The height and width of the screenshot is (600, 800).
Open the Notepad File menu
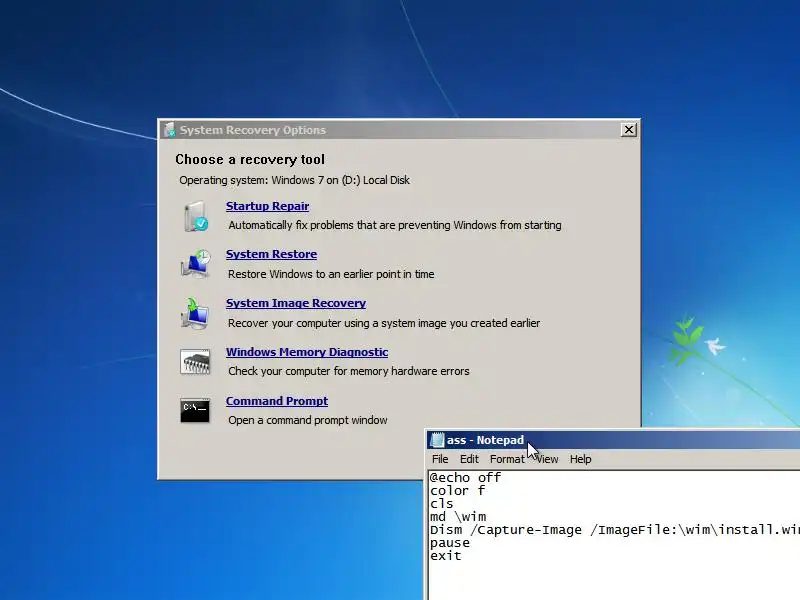pyautogui.click(x=440, y=459)
